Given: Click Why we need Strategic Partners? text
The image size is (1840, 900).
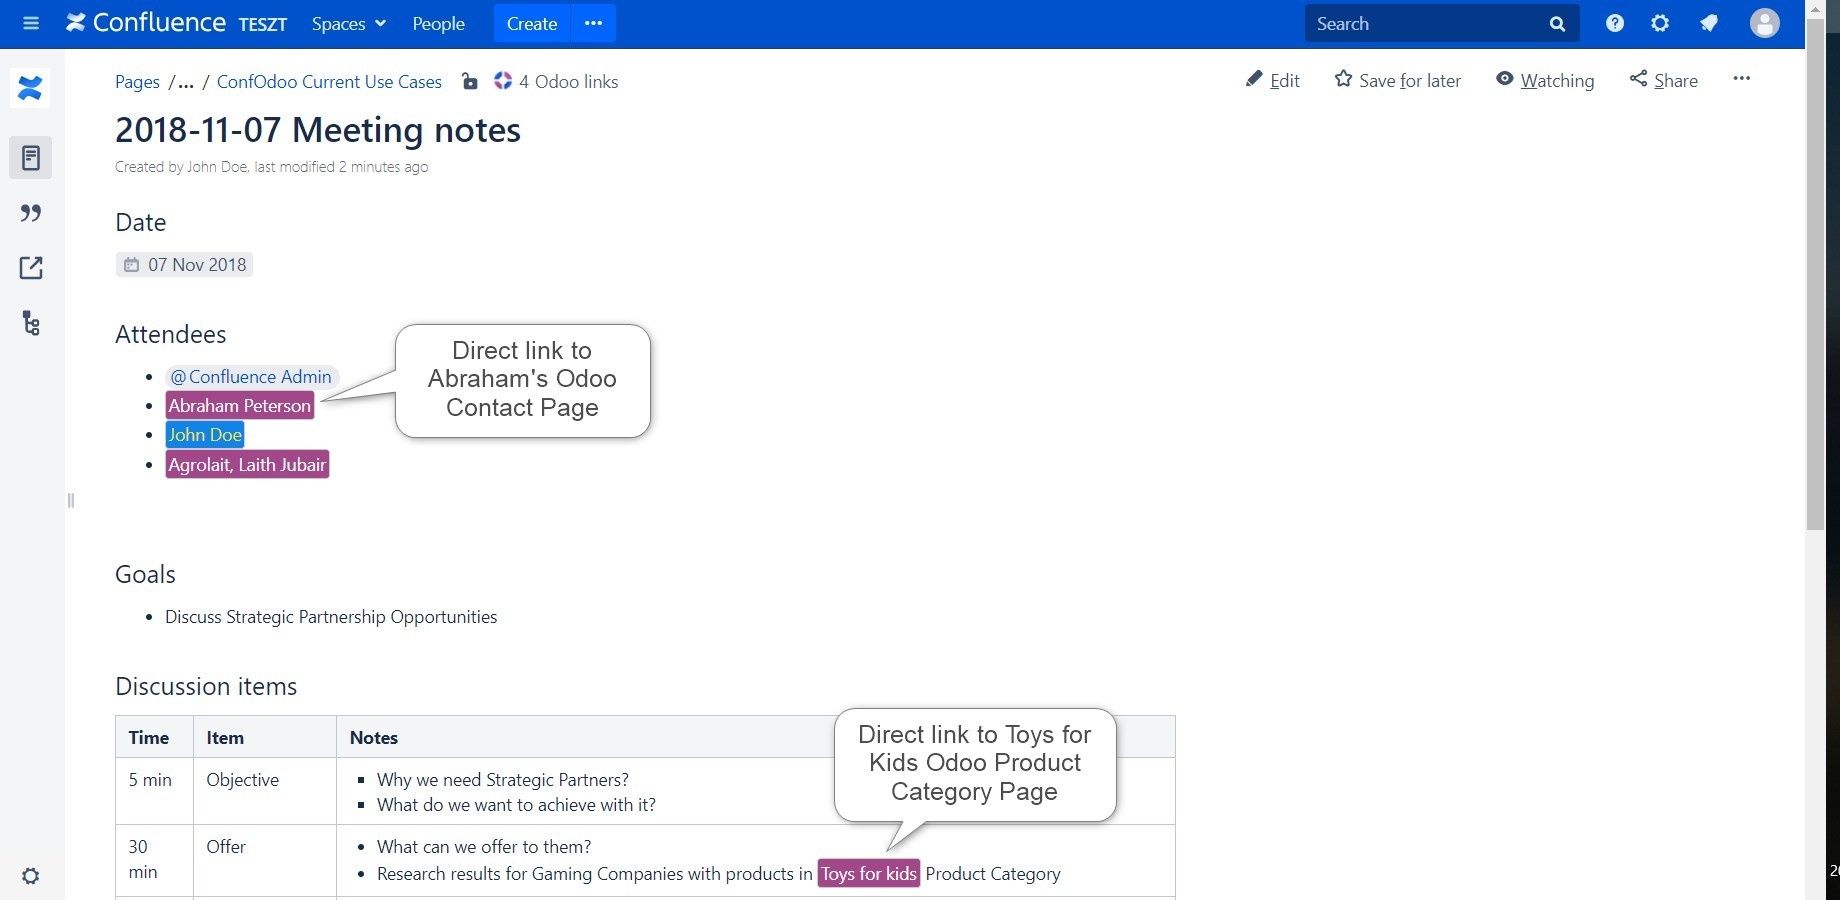Looking at the screenshot, I should click(503, 780).
